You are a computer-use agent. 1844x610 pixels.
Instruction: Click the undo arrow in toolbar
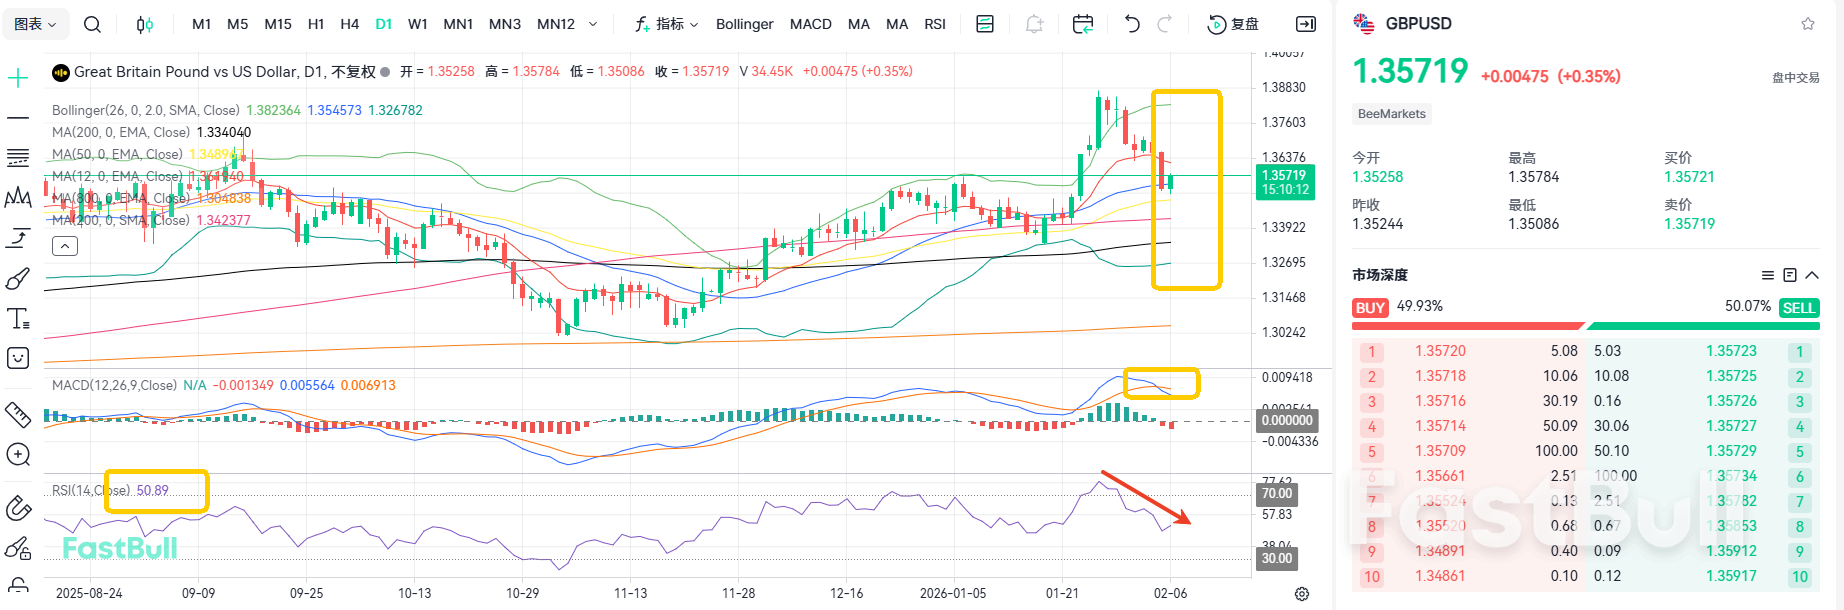tap(1132, 24)
